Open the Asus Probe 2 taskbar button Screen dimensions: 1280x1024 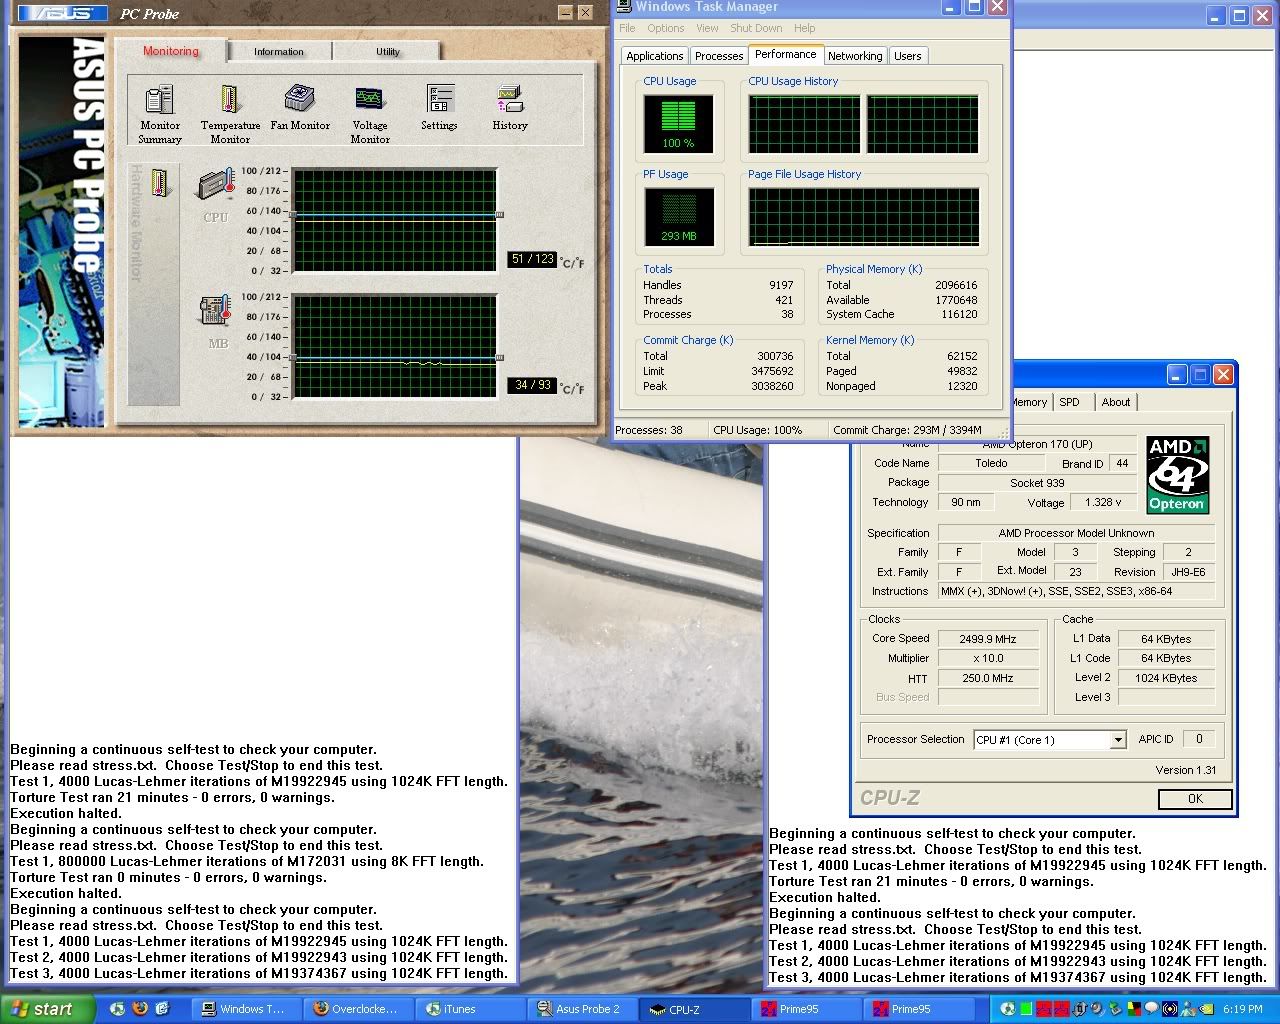point(582,1009)
